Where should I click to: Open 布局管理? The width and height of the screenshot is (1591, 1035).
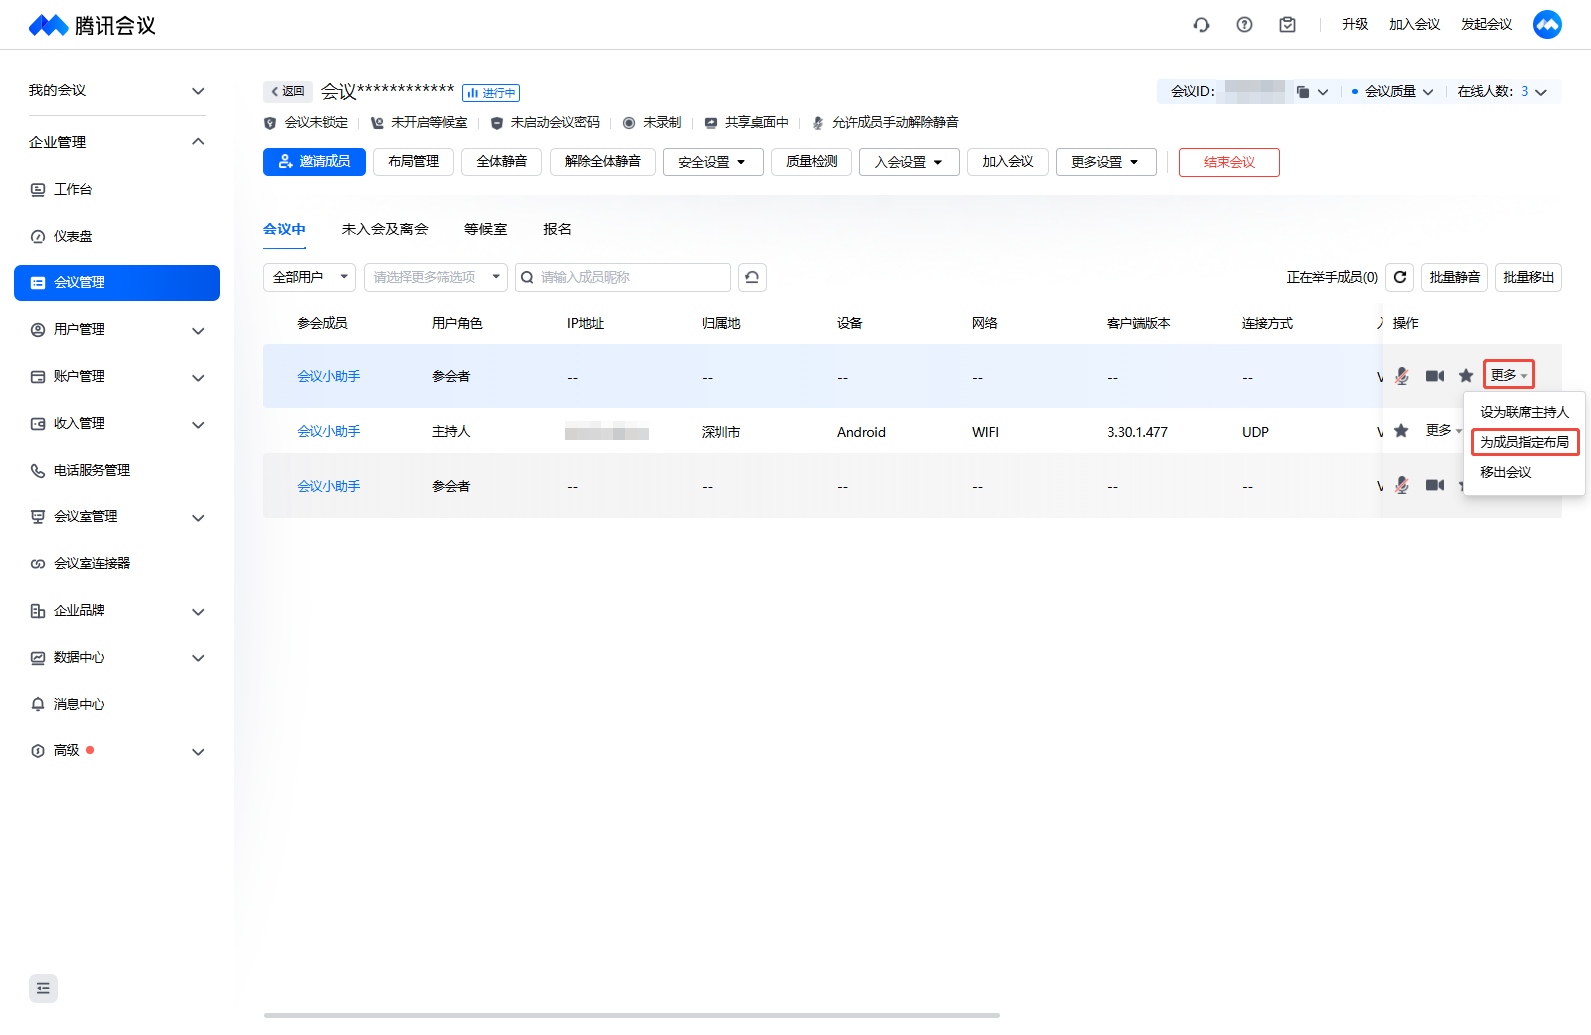(414, 162)
